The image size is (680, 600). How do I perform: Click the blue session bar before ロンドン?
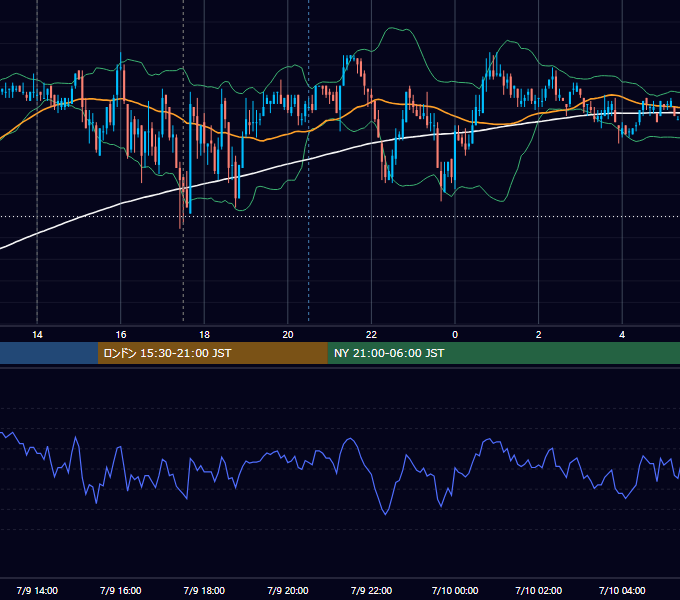[x=49, y=353]
